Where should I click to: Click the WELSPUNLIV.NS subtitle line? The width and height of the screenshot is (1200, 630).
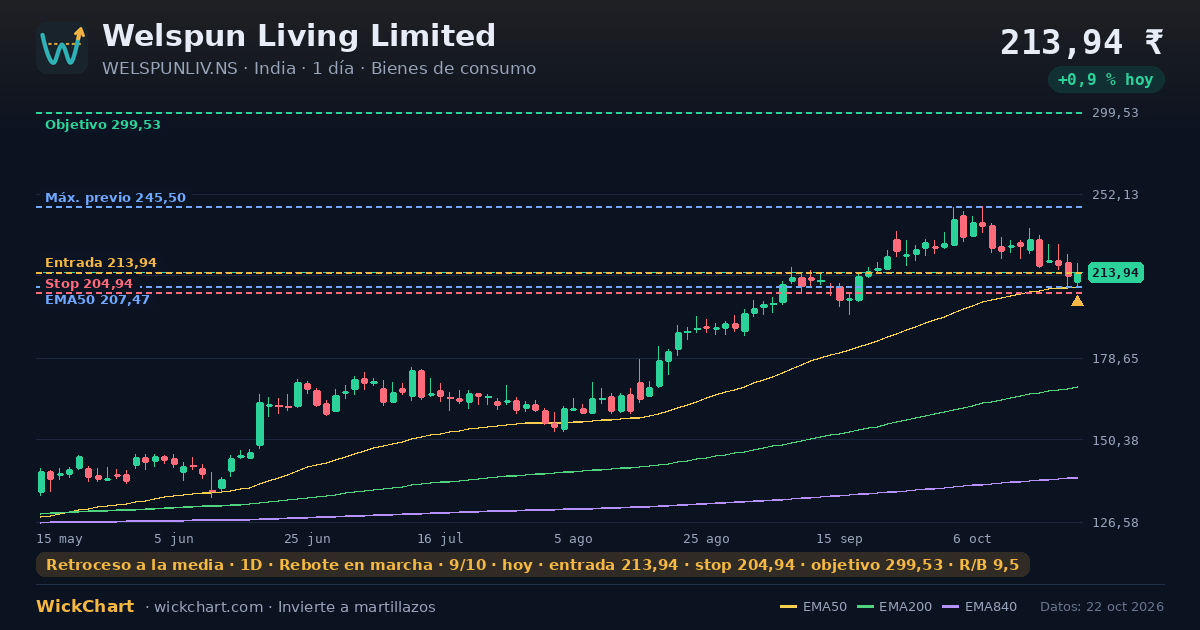319,68
